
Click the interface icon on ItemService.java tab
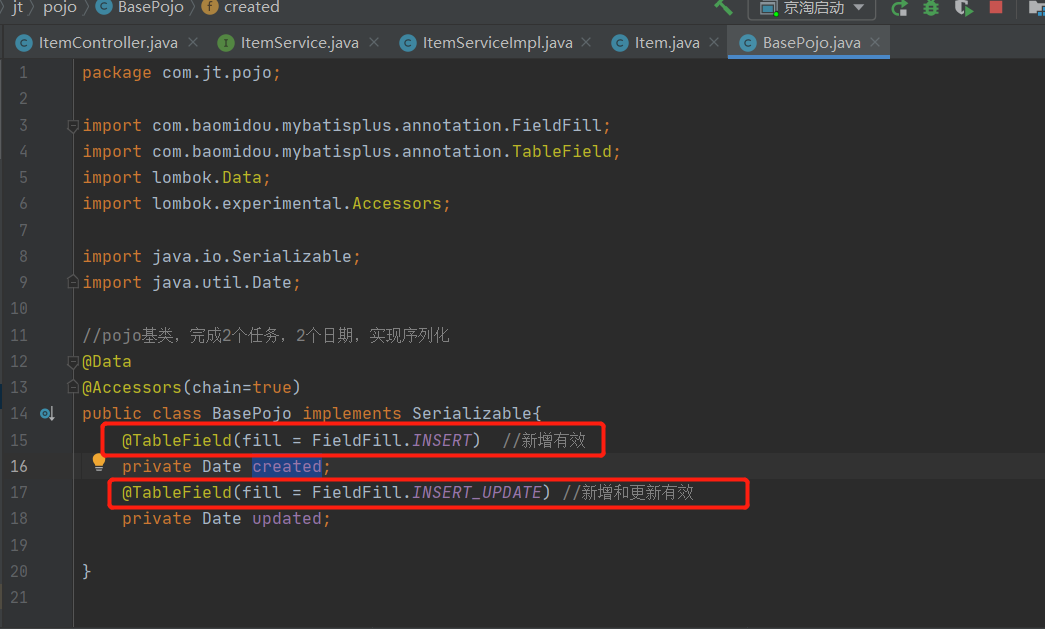tap(226, 43)
